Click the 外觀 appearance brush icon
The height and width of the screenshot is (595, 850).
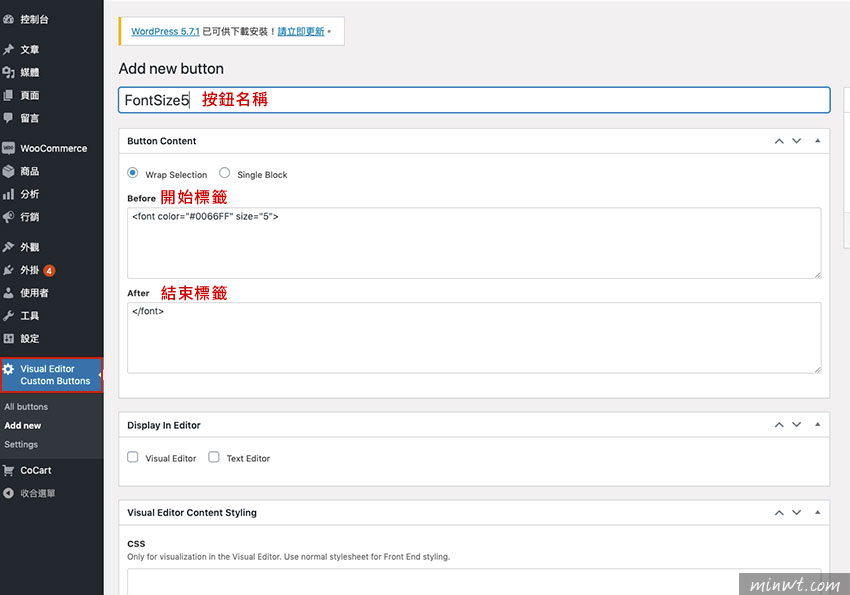[x=8, y=247]
